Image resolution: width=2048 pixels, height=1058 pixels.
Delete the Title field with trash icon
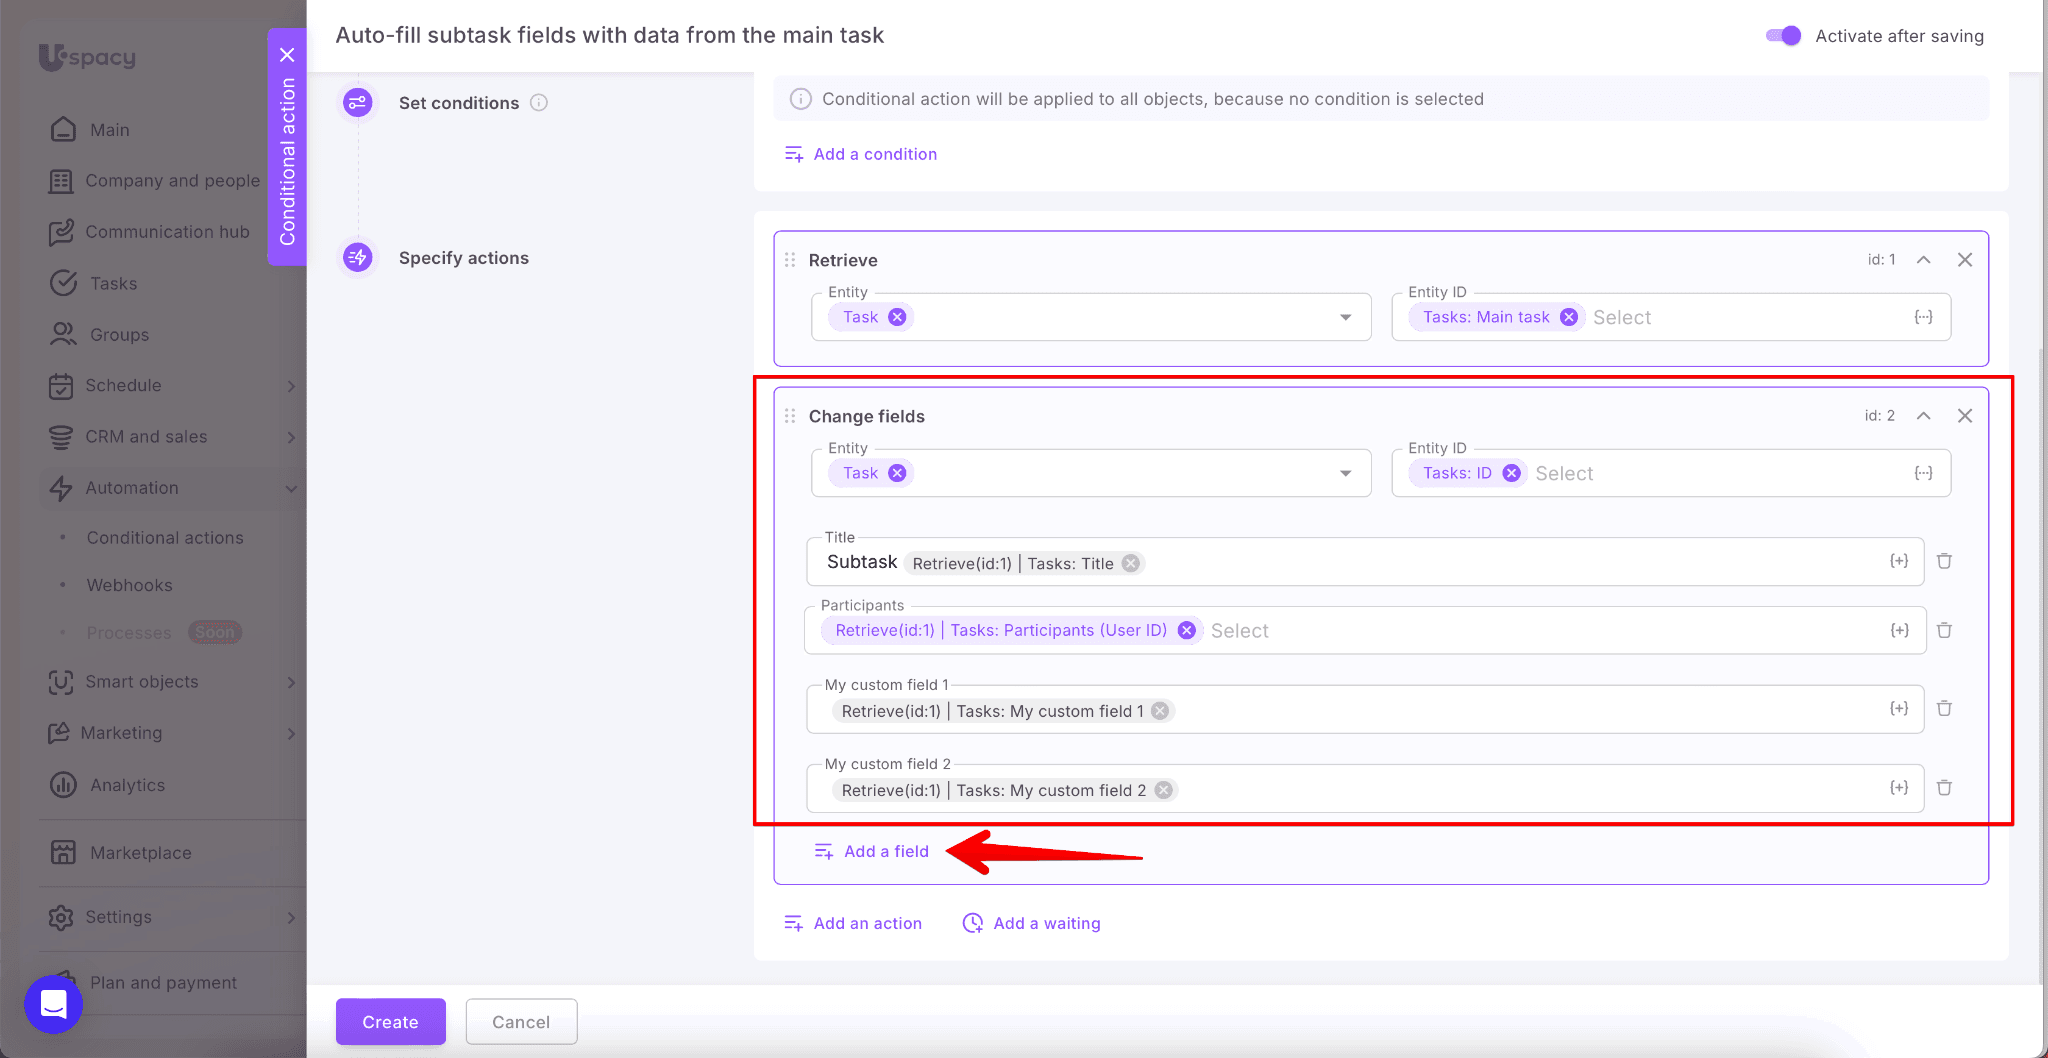point(1944,561)
